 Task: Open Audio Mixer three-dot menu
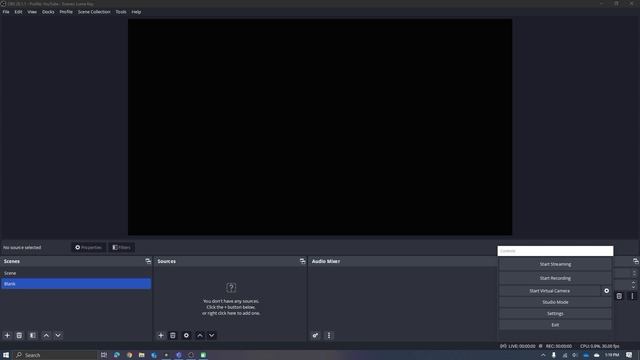329,335
